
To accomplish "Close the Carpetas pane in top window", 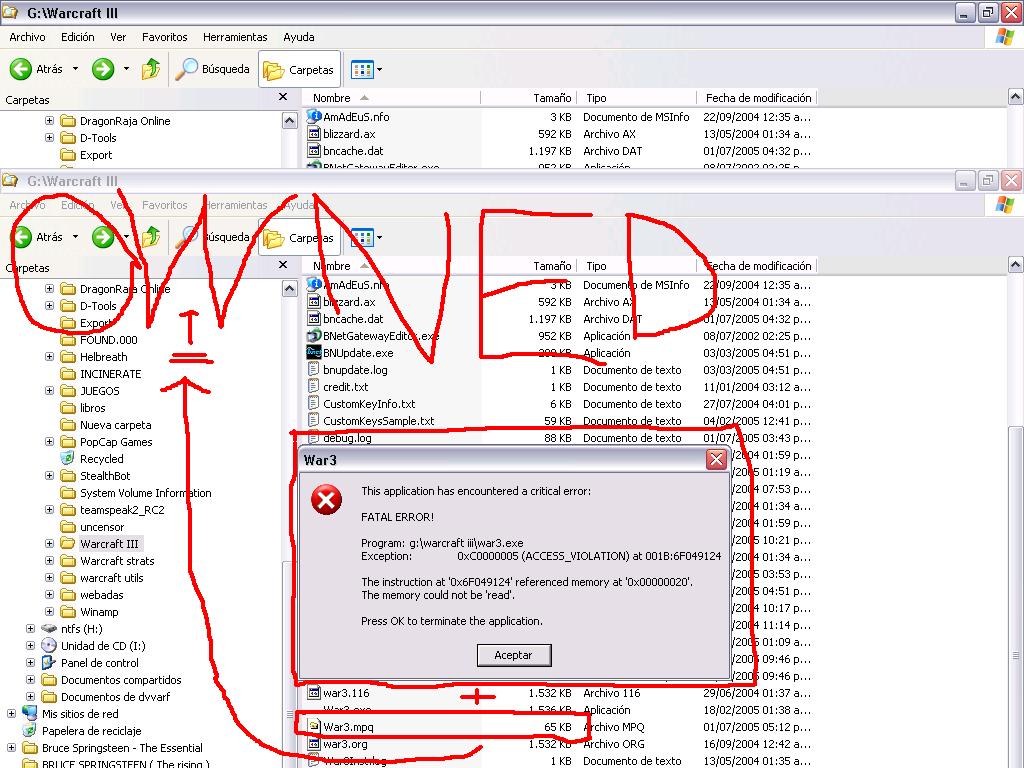I will (283, 97).
